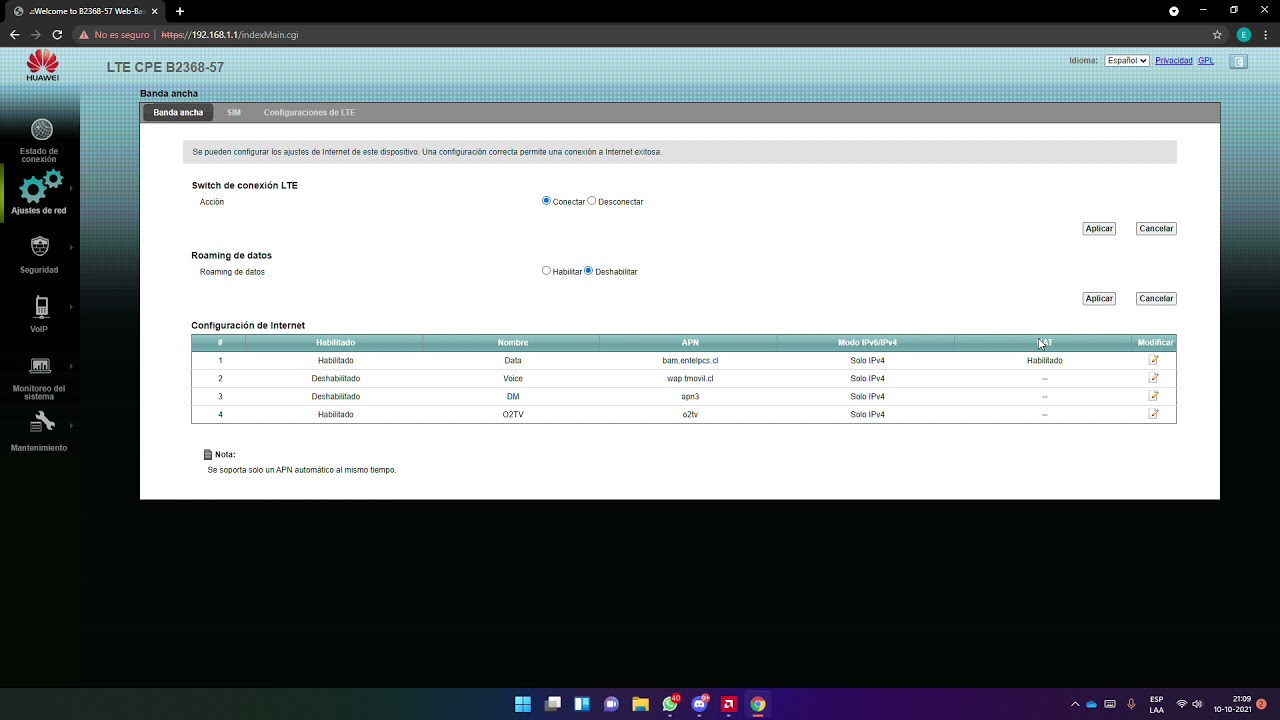1280x720 pixels.
Task: Click the No es seguro warning
Action: click(x=114, y=34)
